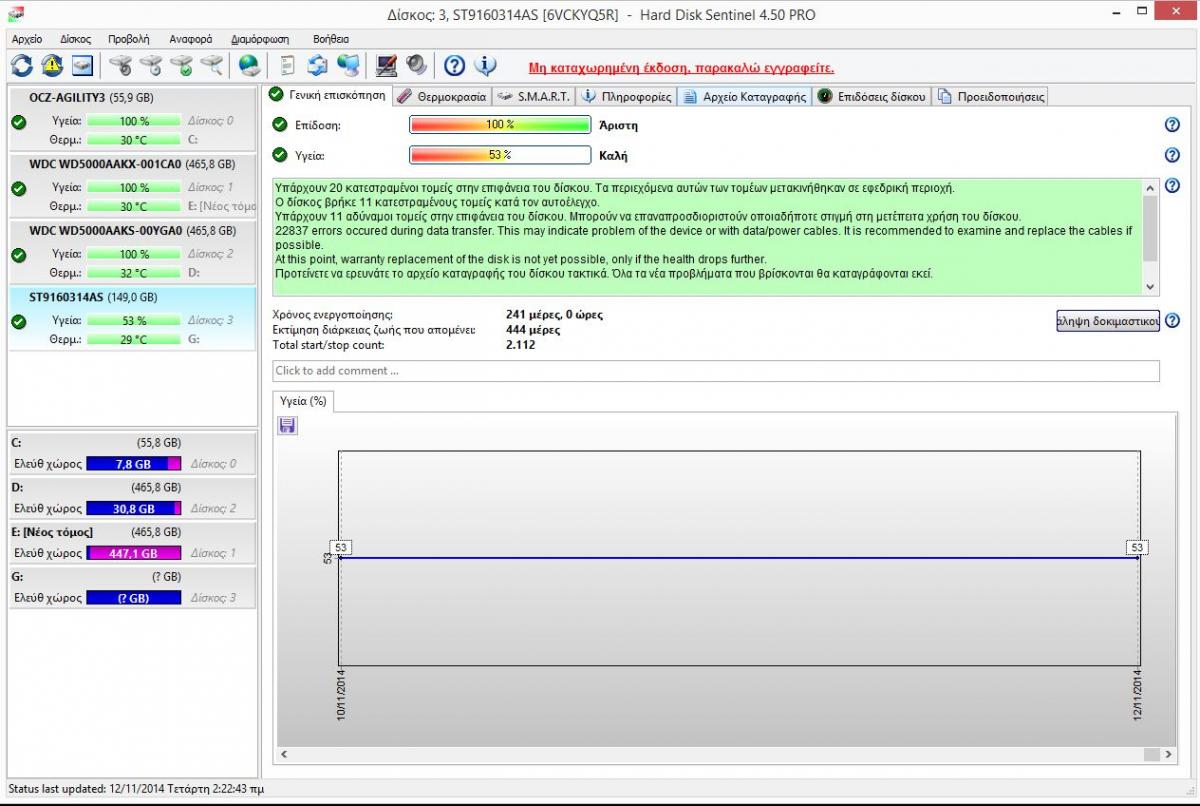Click the D: free space 30,8 GB bar

click(x=134, y=509)
